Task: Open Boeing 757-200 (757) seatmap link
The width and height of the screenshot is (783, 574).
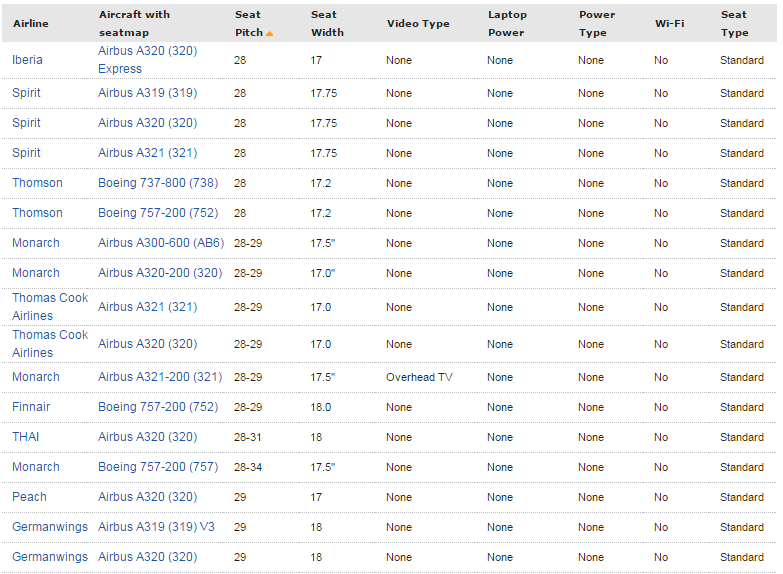Action: point(158,467)
